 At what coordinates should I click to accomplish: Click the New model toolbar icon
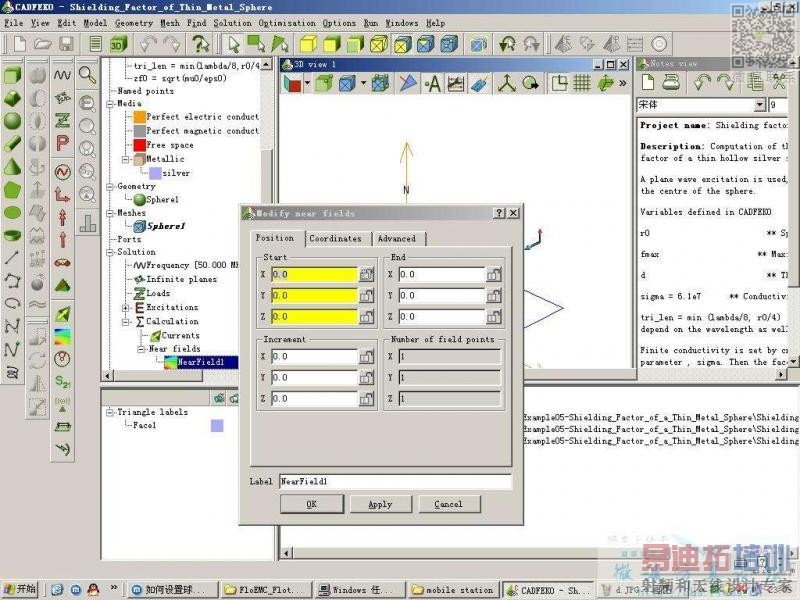coord(19,44)
